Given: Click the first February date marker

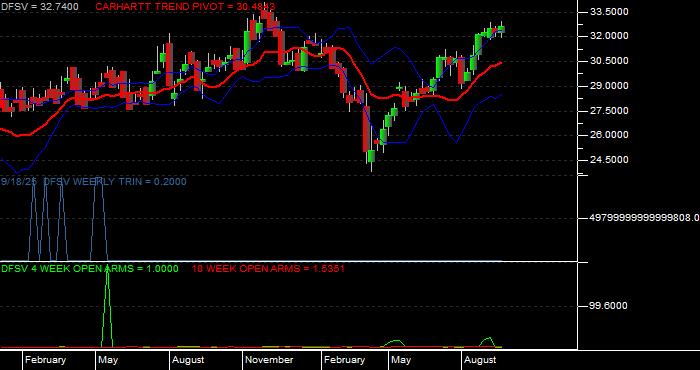Looking at the screenshot, I should pyautogui.click(x=45, y=360).
